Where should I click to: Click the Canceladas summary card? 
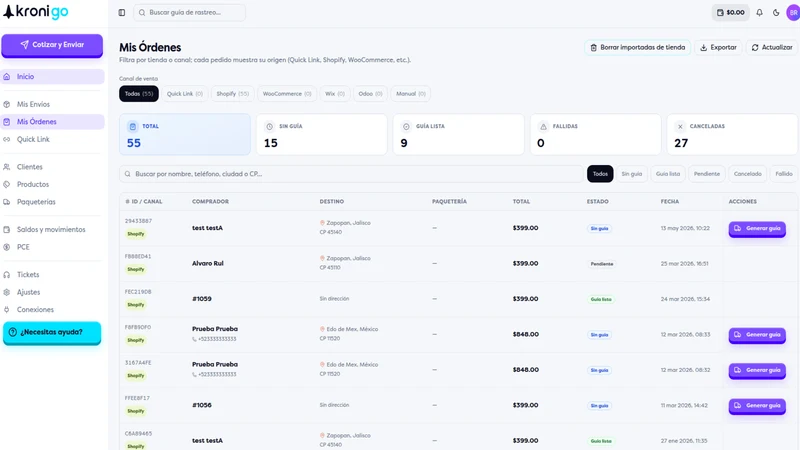(732, 135)
